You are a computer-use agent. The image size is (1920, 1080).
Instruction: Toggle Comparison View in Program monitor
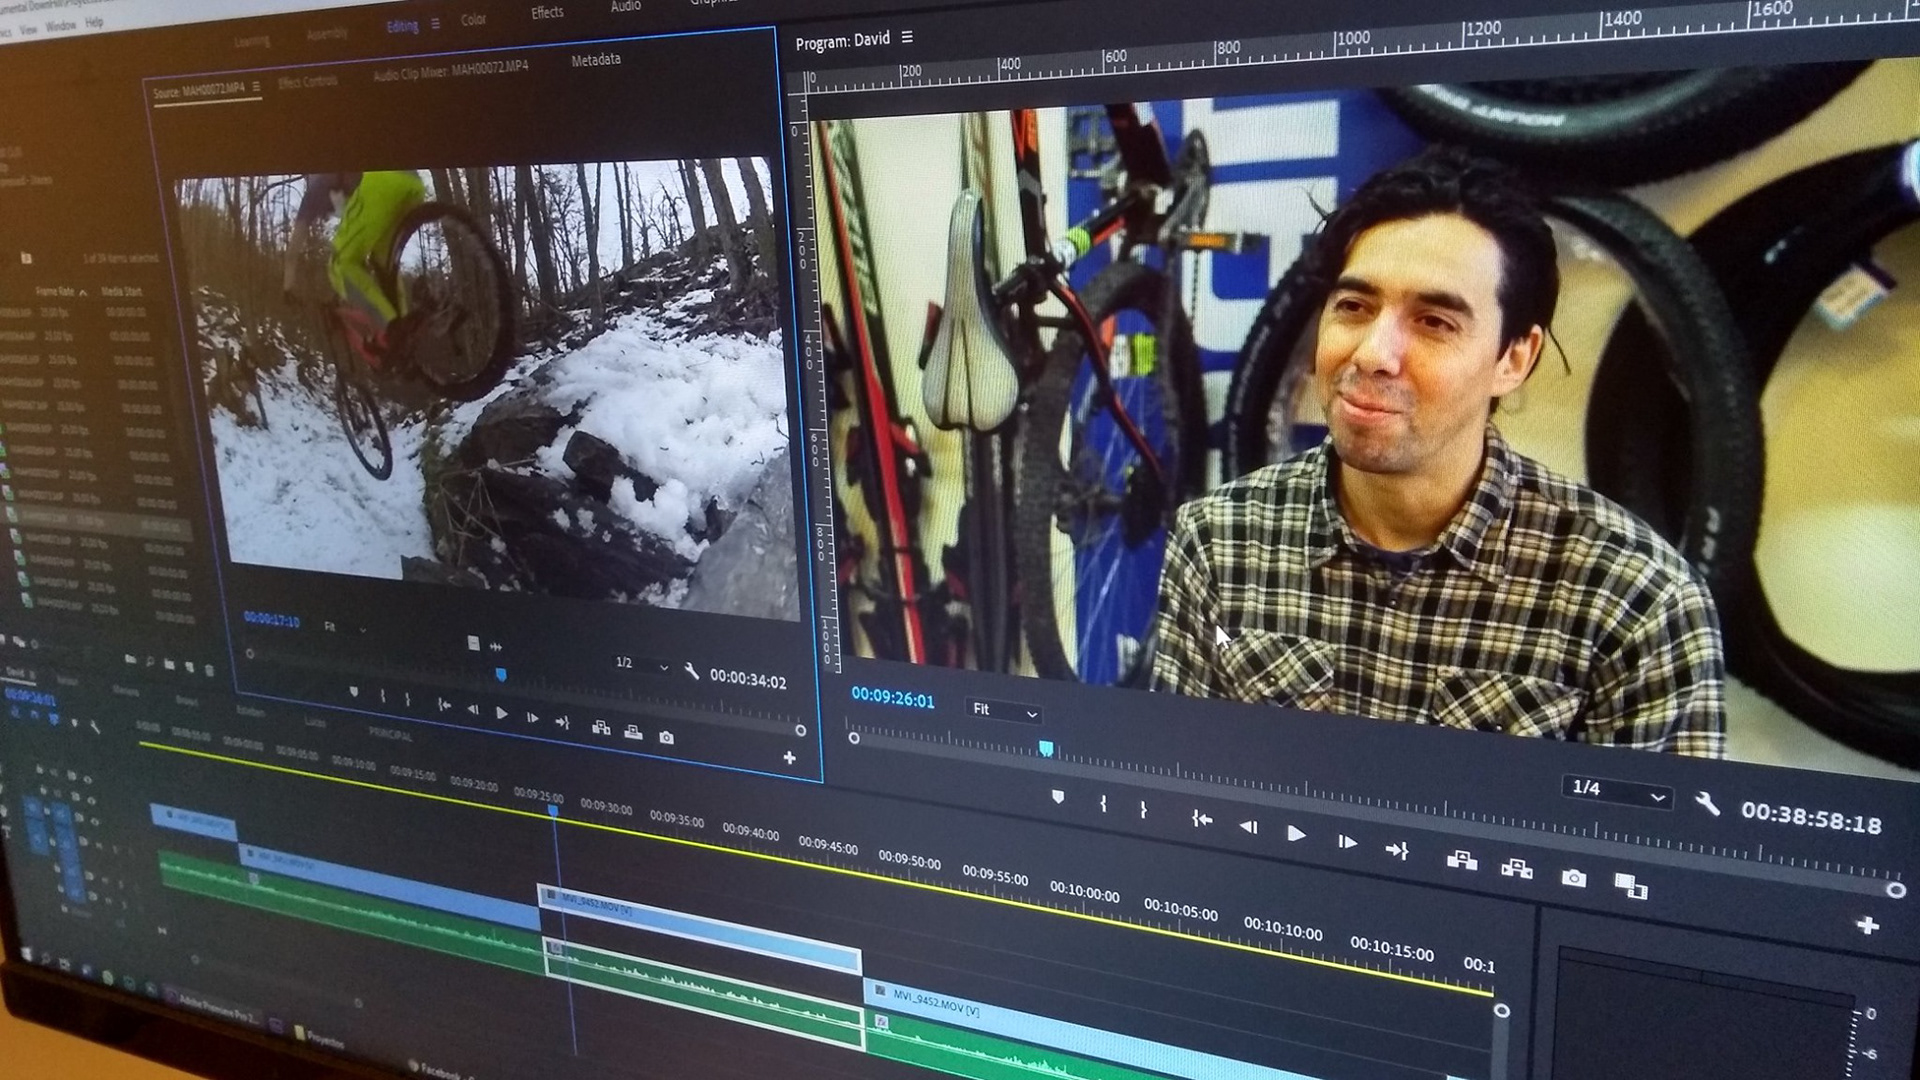pos(1630,885)
